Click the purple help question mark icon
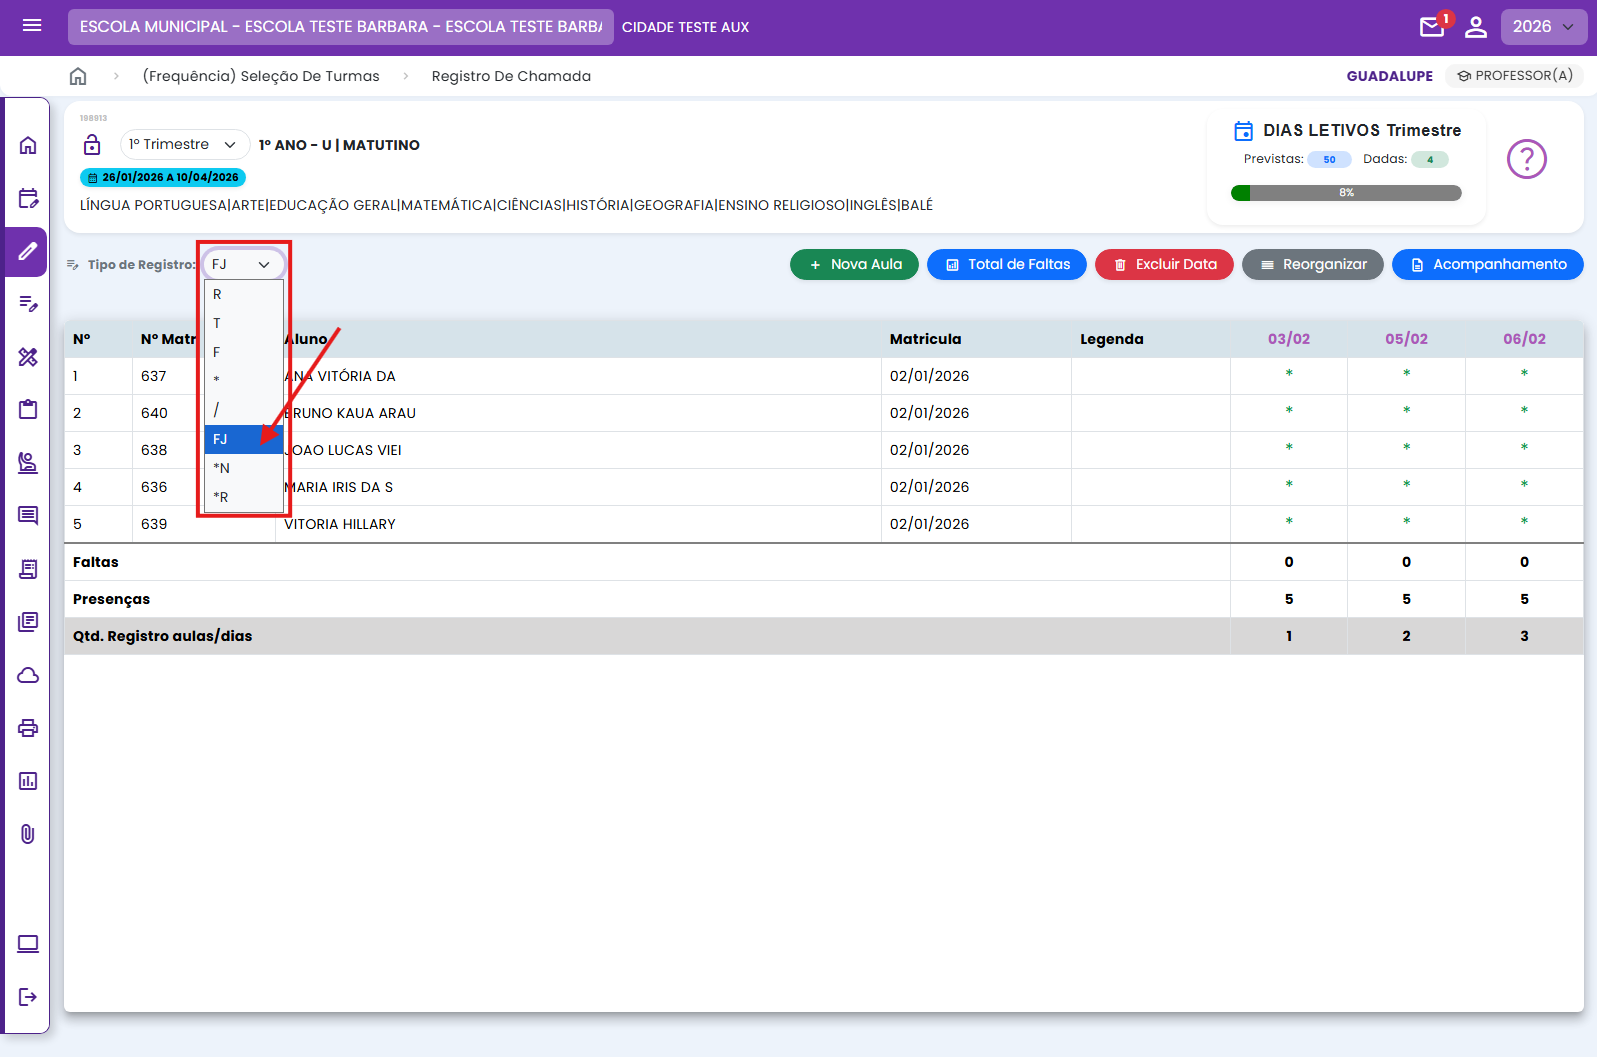 click(x=1526, y=159)
